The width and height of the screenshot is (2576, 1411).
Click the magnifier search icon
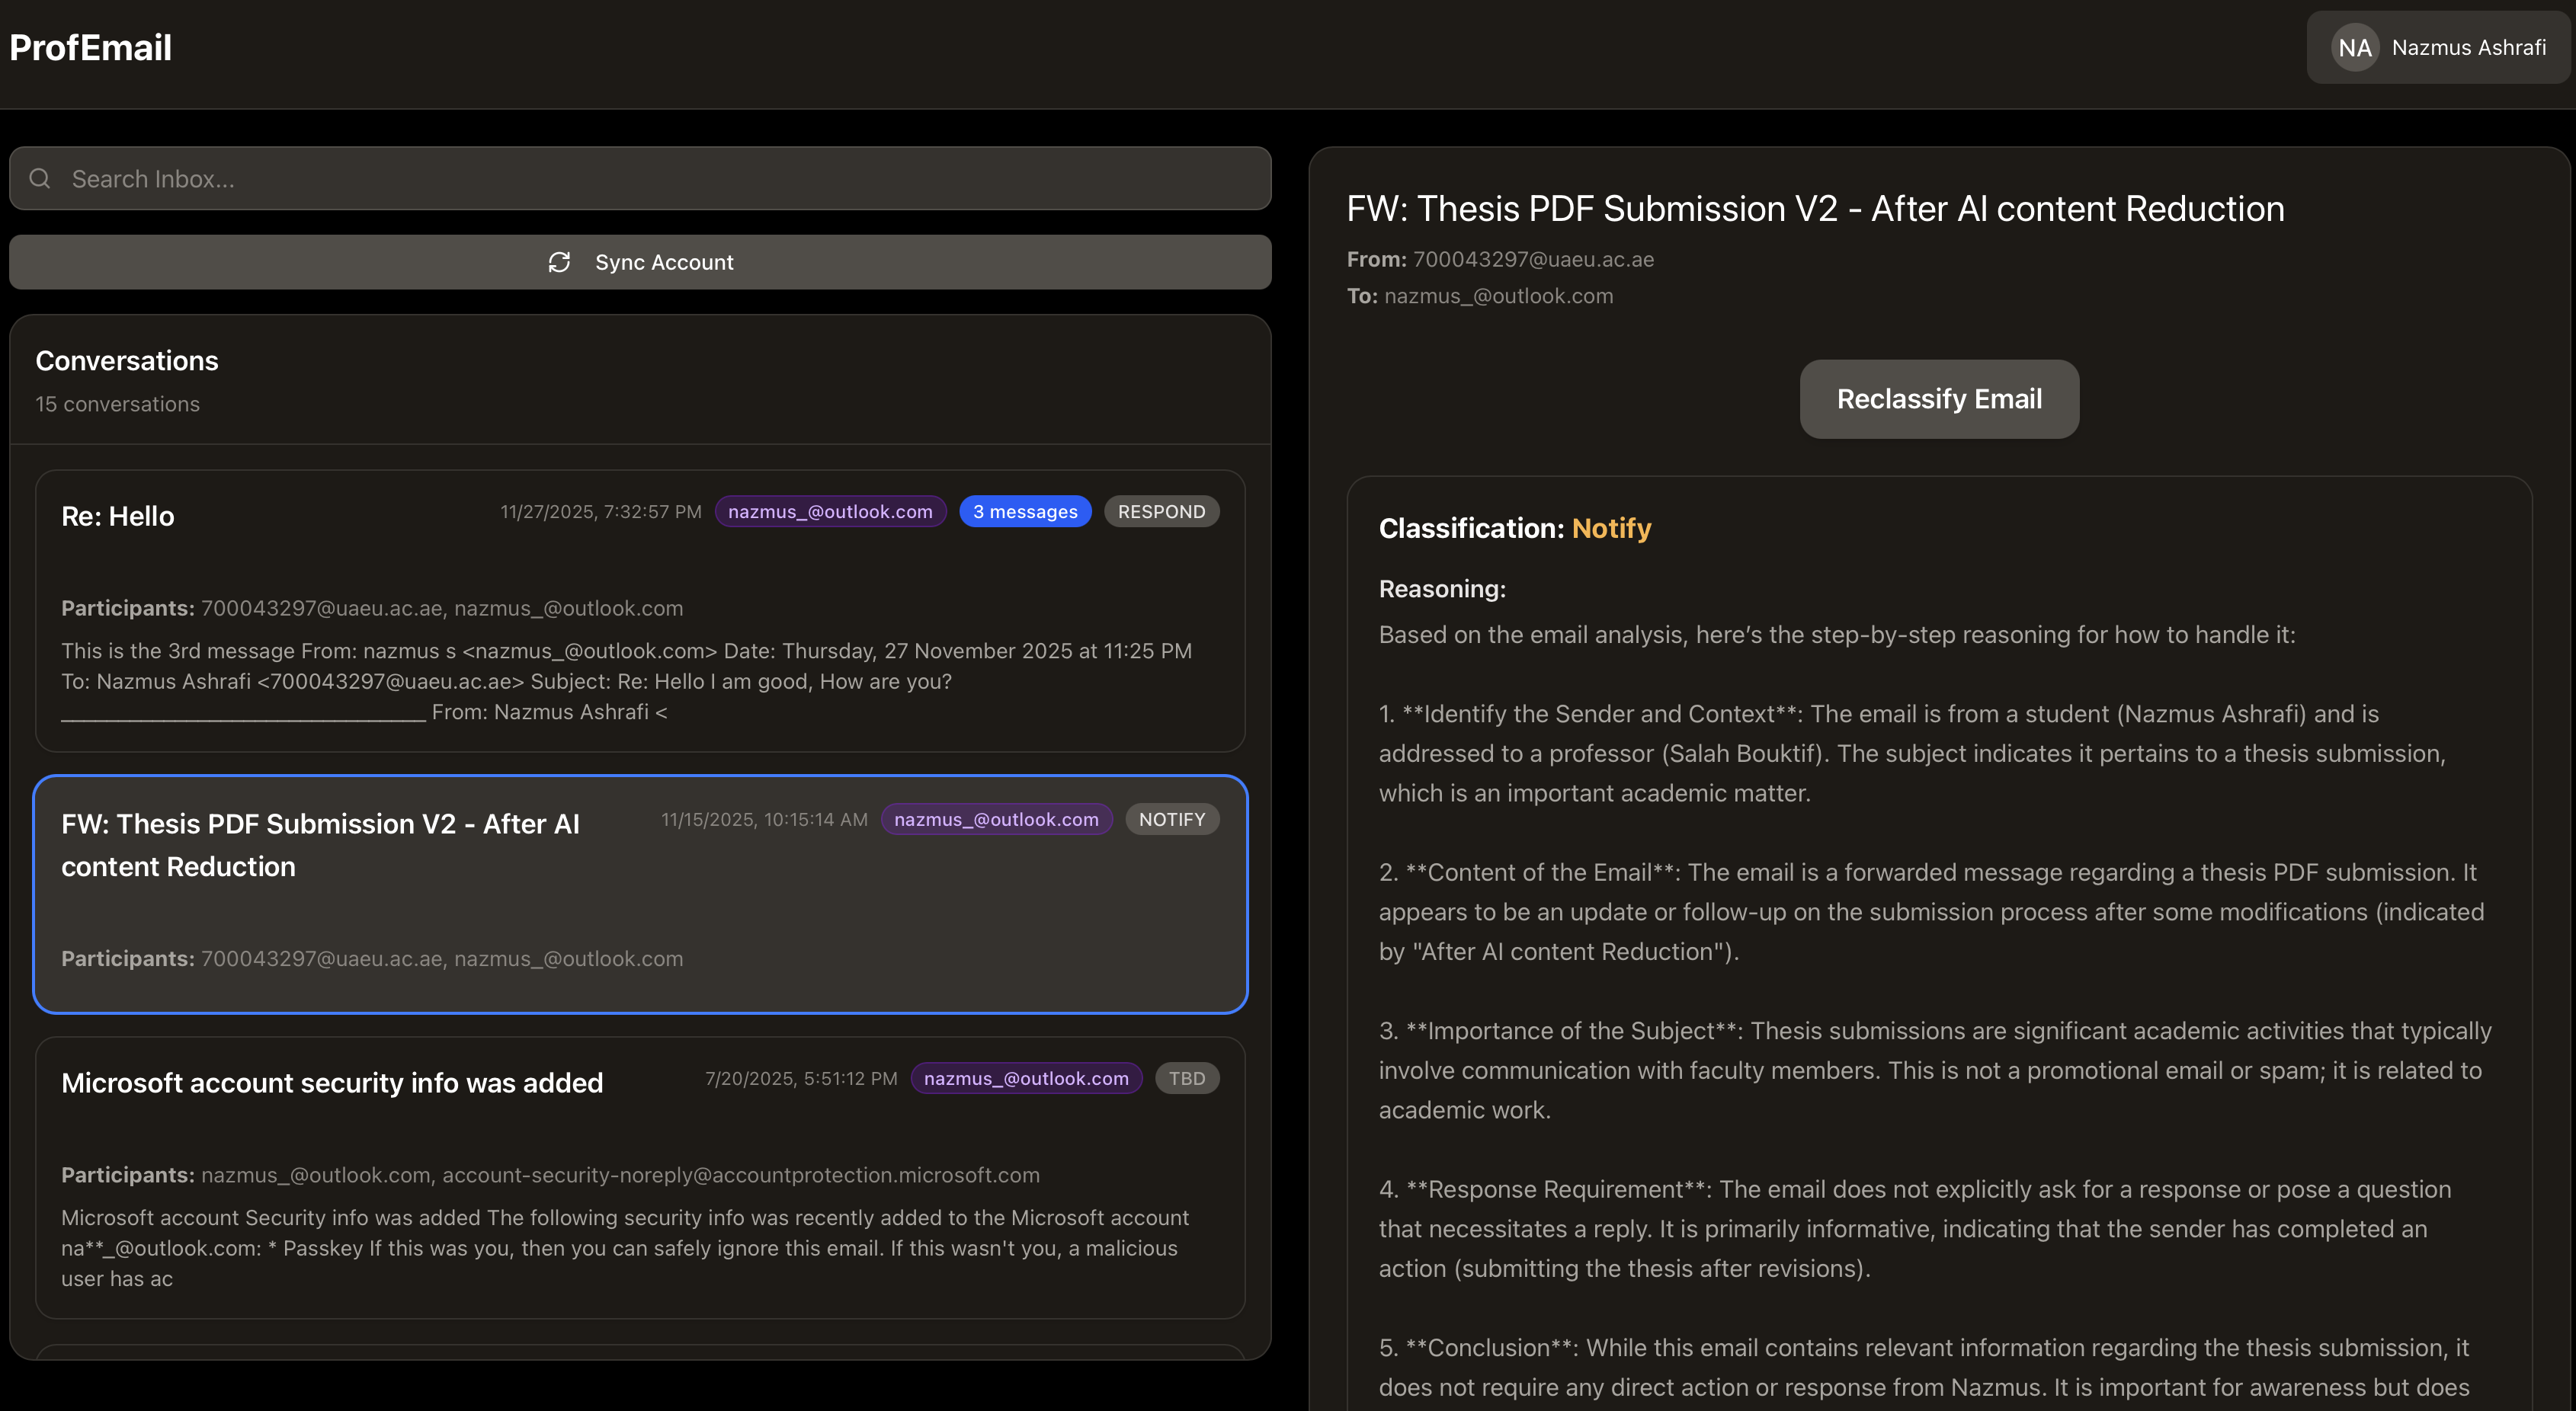click(40, 179)
